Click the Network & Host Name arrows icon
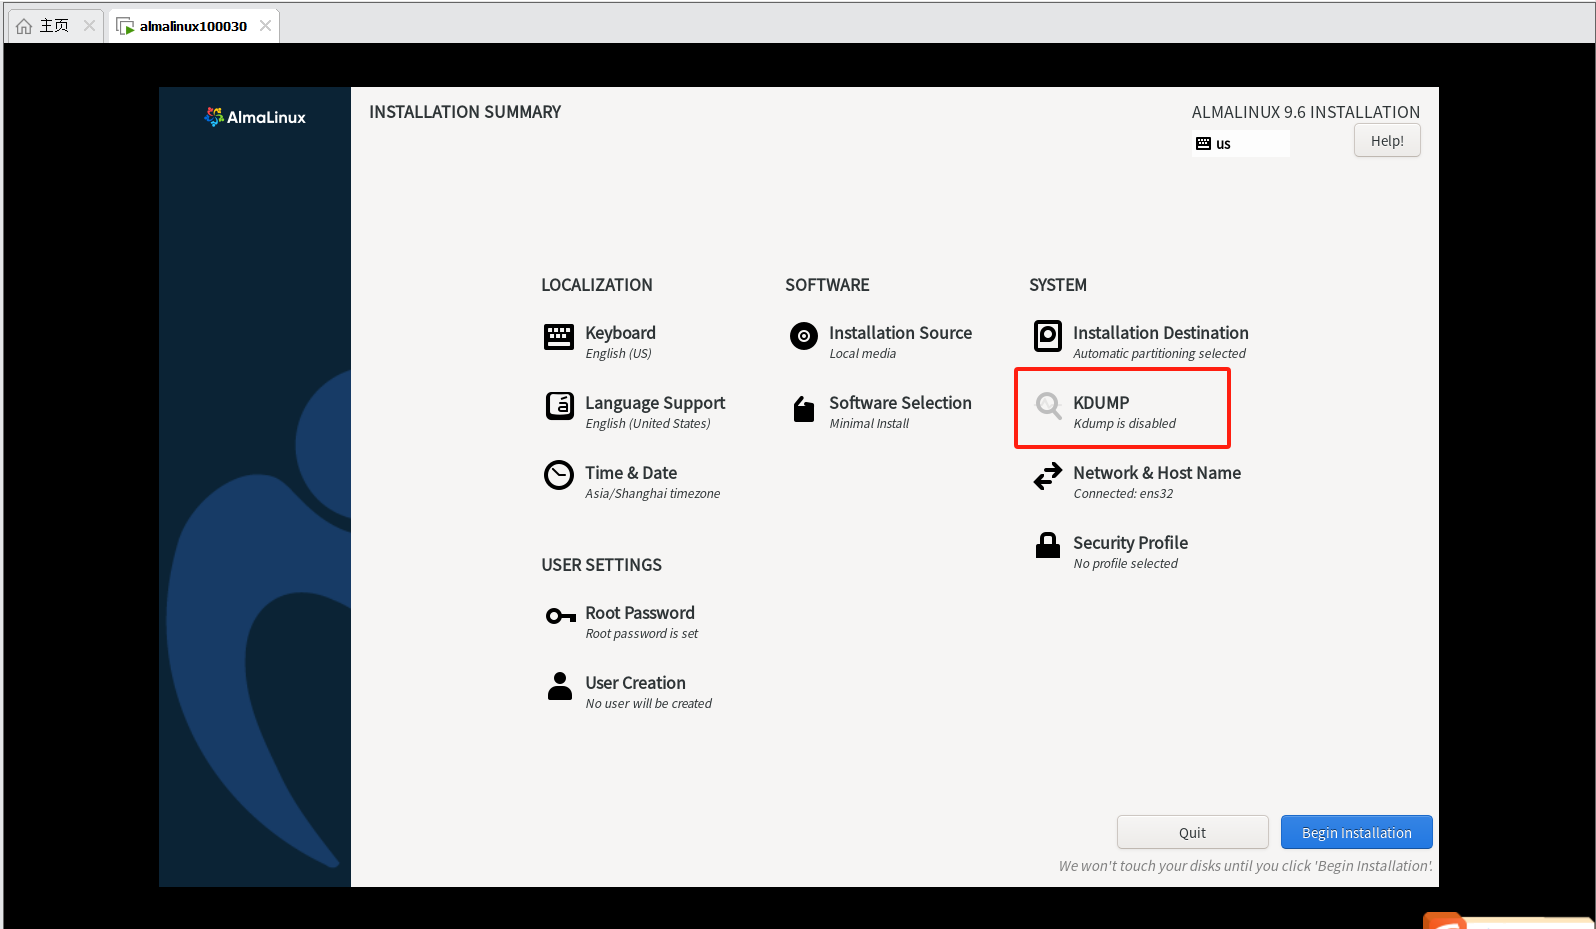The height and width of the screenshot is (929, 1596). [1047, 476]
